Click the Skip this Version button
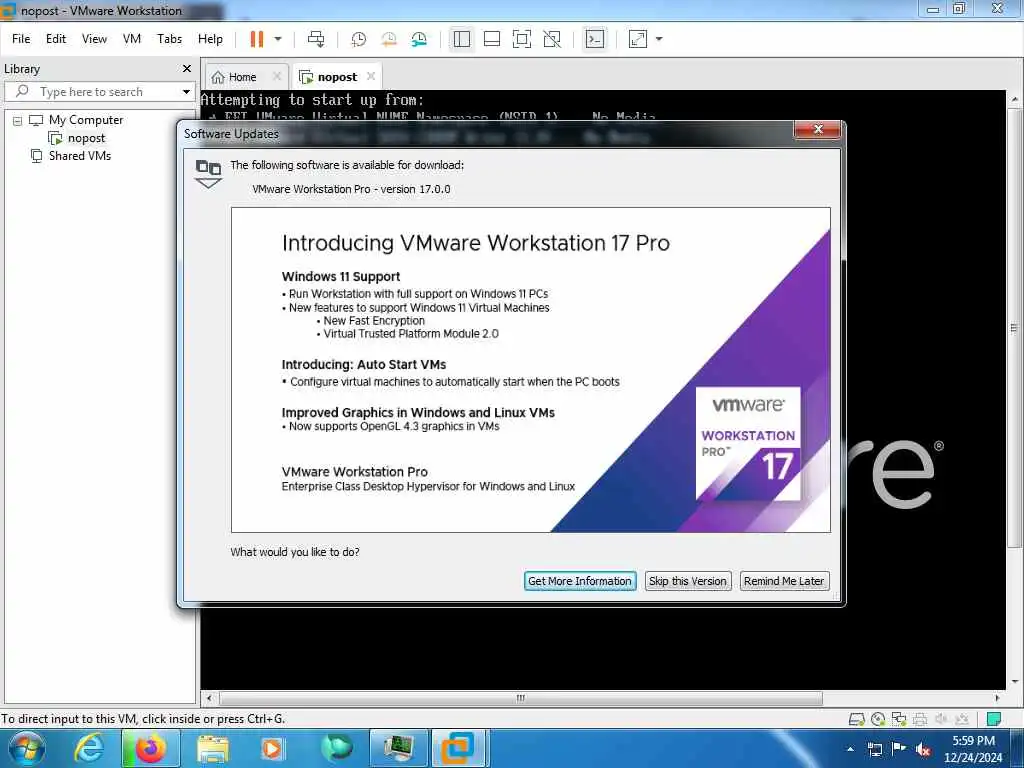The image size is (1024, 768). tap(688, 581)
